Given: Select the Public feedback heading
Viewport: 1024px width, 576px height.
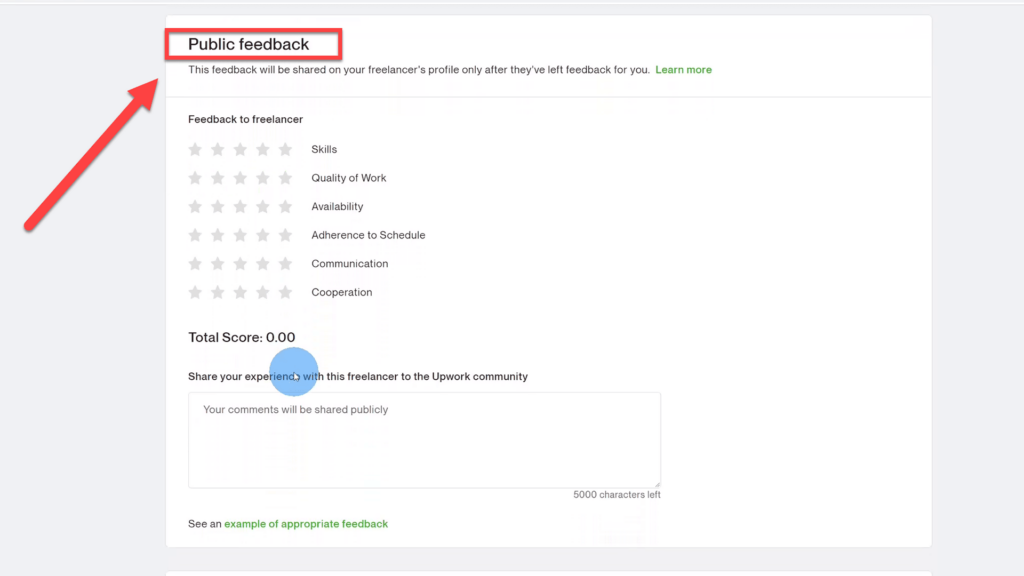Looking at the screenshot, I should point(249,44).
